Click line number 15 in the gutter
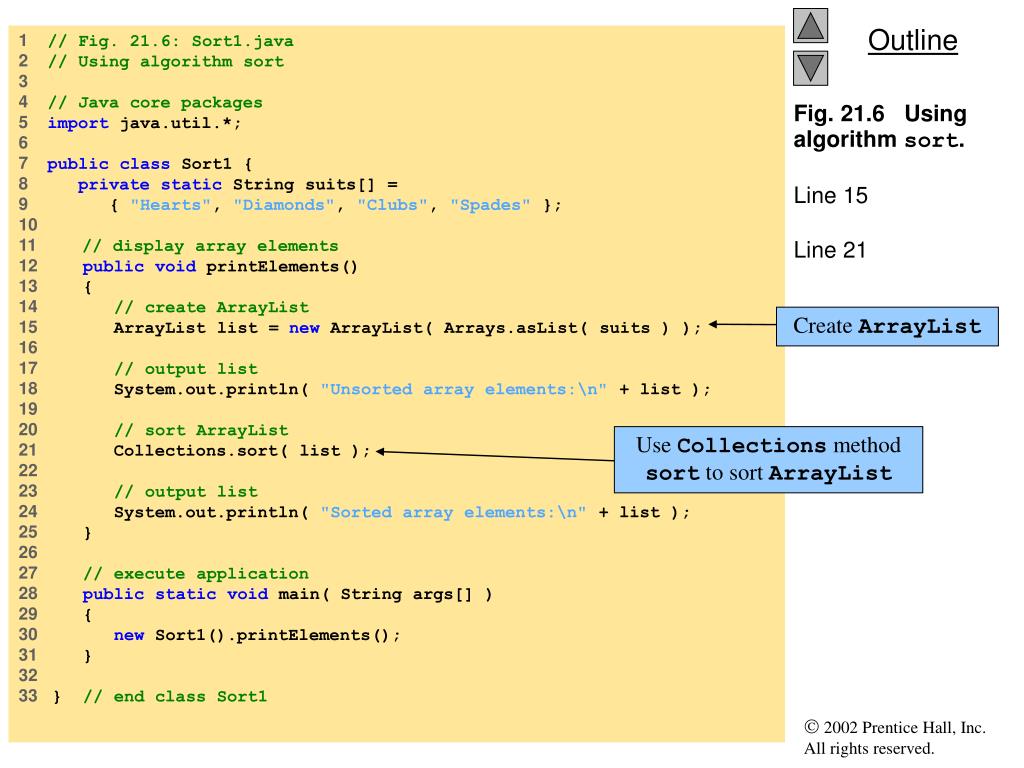Screen dimensions: 1024x768 [27, 327]
